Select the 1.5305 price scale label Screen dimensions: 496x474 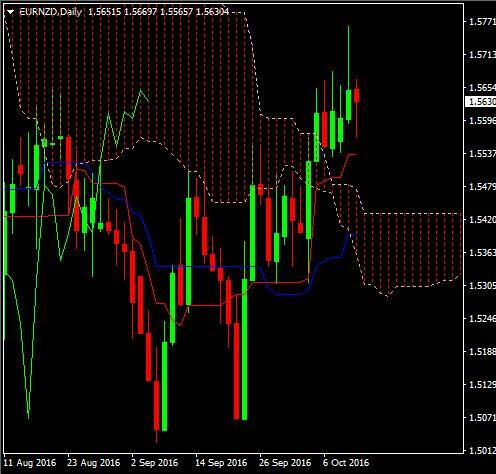tap(482, 285)
